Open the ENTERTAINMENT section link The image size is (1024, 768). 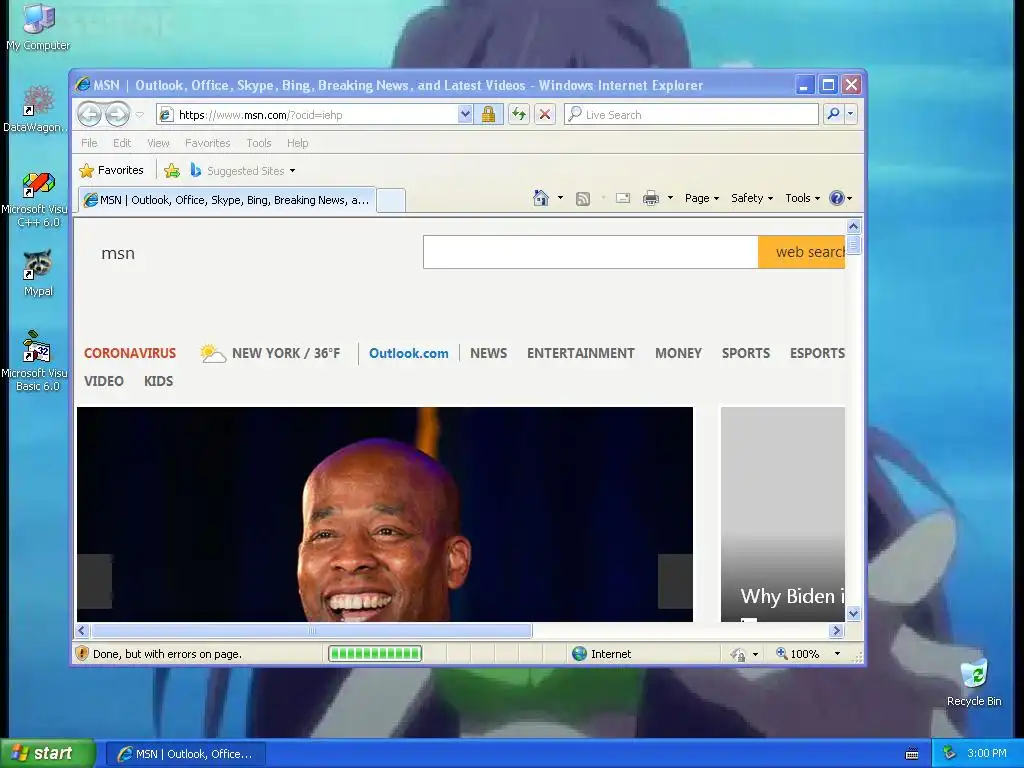[x=581, y=353]
